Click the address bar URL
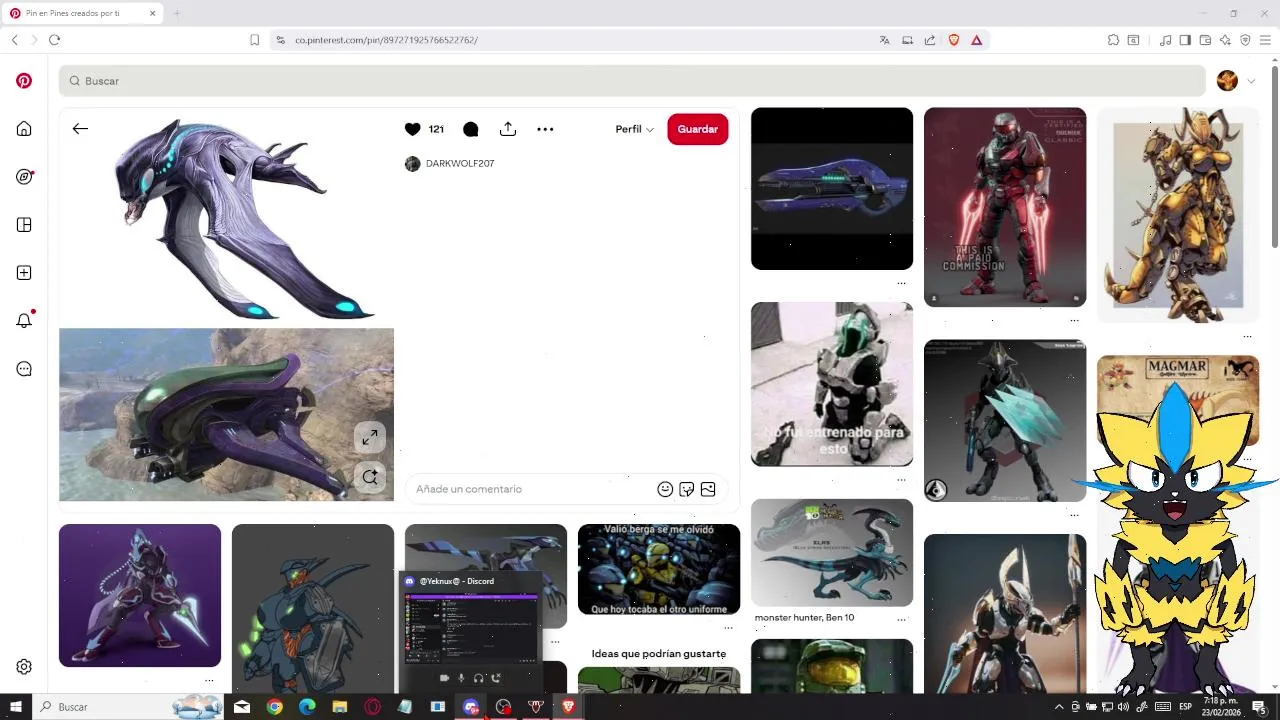The image size is (1280, 720). [386, 40]
